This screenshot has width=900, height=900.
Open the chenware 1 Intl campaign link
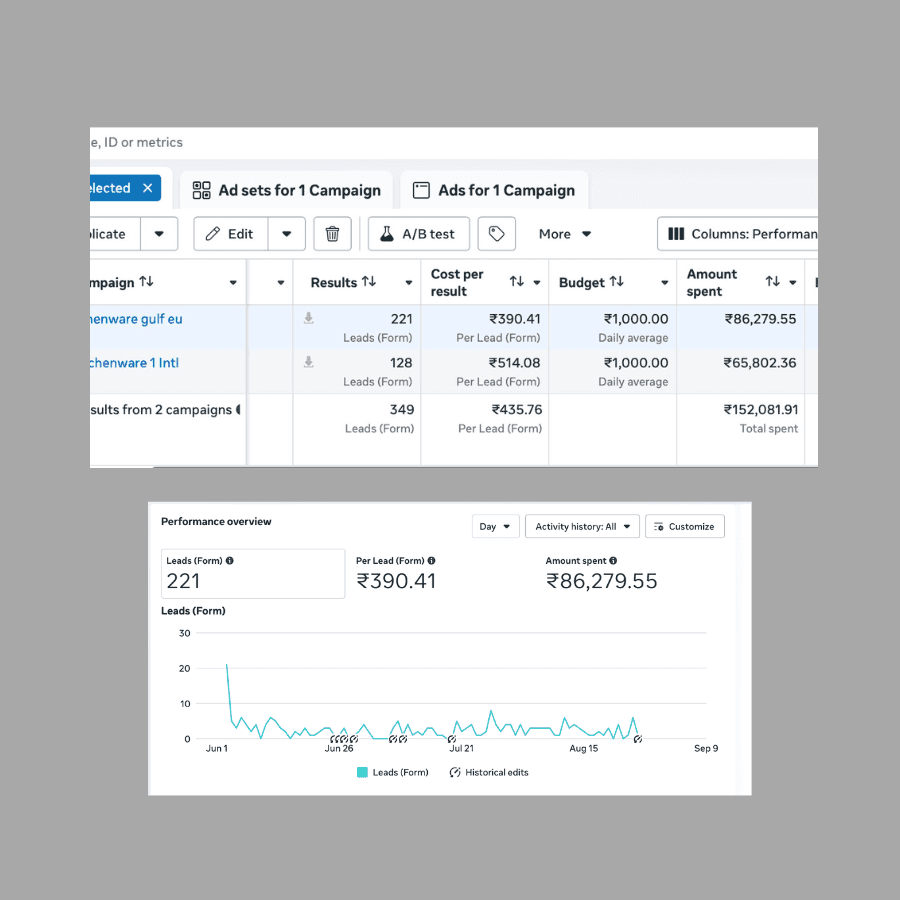[x=134, y=363]
